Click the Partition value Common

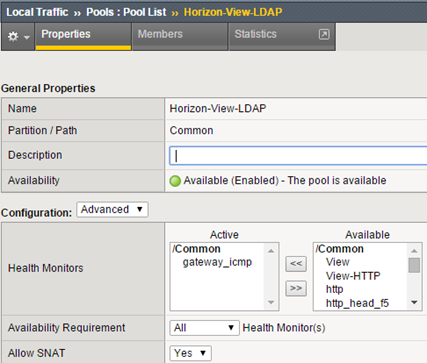point(191,130)
